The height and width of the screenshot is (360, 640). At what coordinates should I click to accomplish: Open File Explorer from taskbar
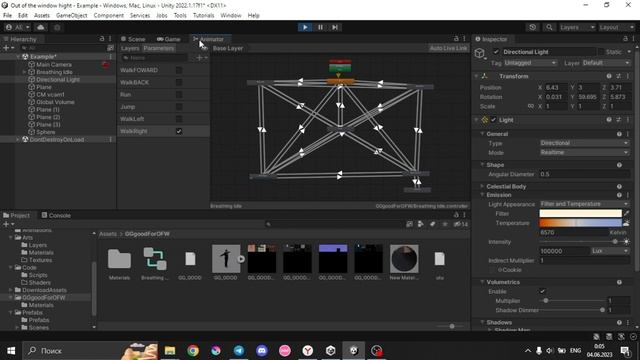[x=170, y=351]
